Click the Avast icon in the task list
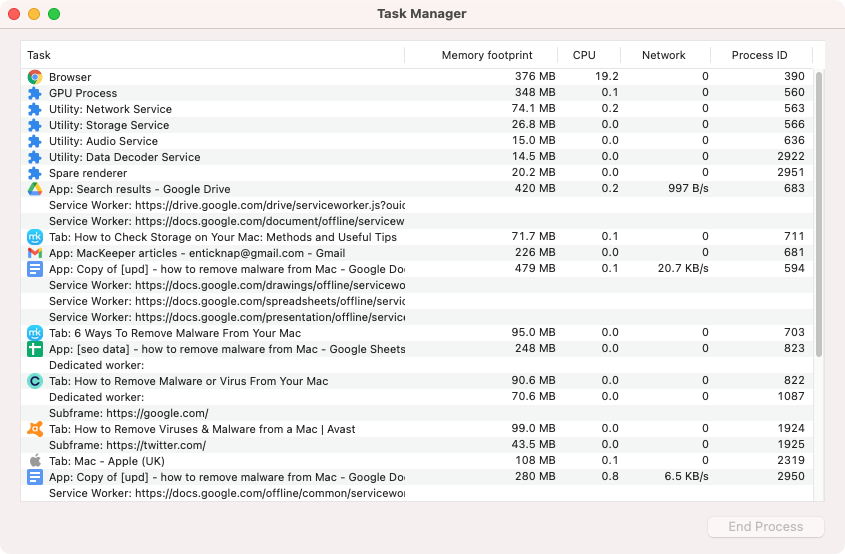The image size is (845, 554). (34, 429)
